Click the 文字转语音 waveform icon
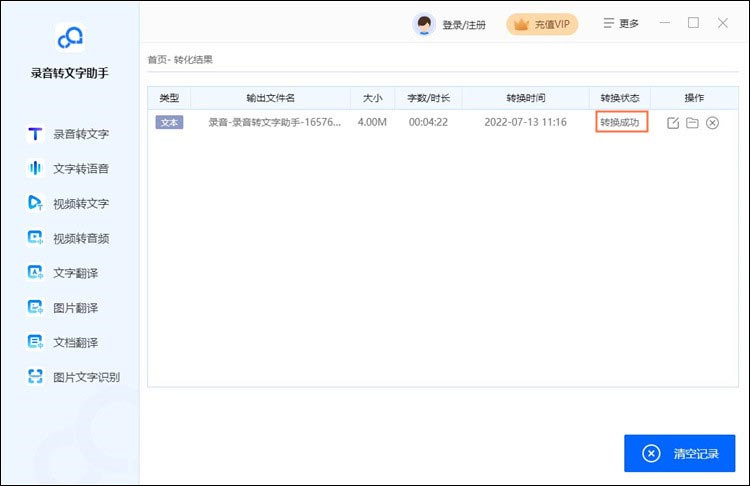The height and width of the screenshot is (486, 750). coord(35,168)
